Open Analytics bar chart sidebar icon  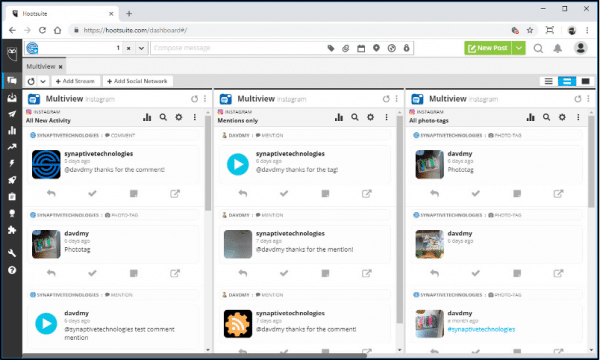click(x=12, y=130)
